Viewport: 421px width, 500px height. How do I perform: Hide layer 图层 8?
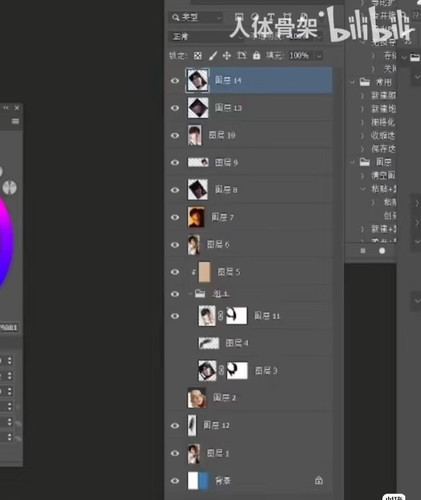coord(175,190)
